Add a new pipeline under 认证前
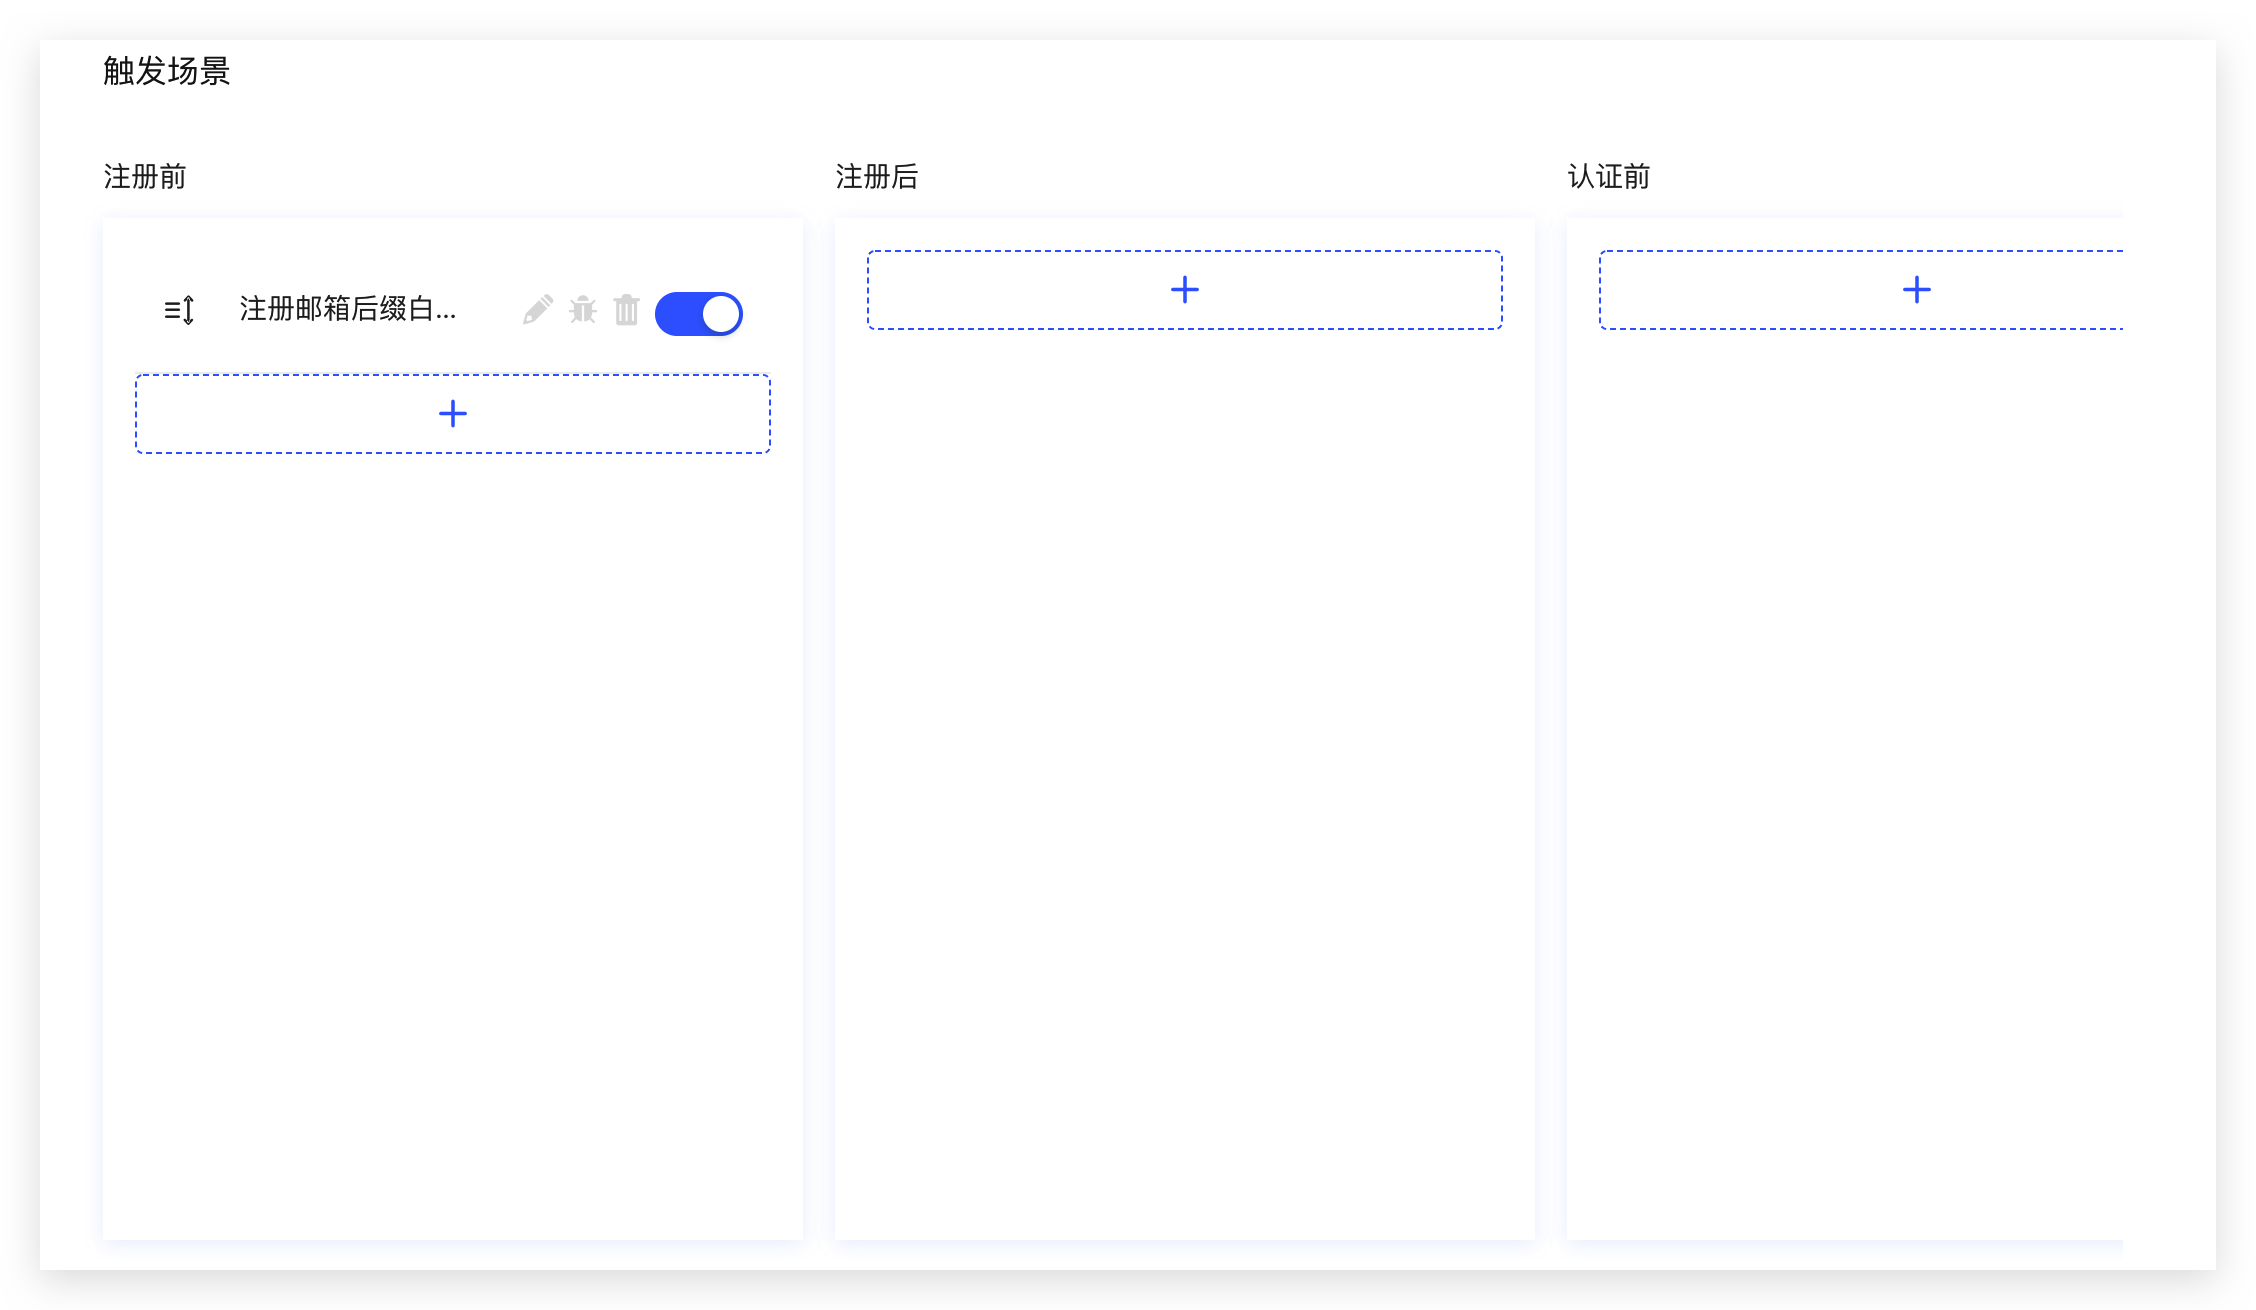2256x1310 pixels. tap(1861, 290)
